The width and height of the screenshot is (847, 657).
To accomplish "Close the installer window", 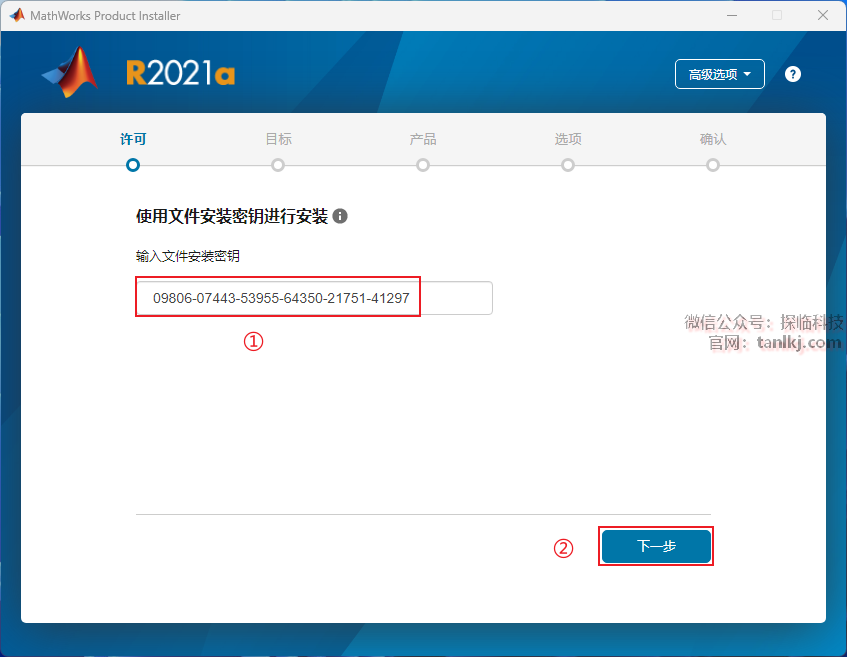I will [823, 15].
